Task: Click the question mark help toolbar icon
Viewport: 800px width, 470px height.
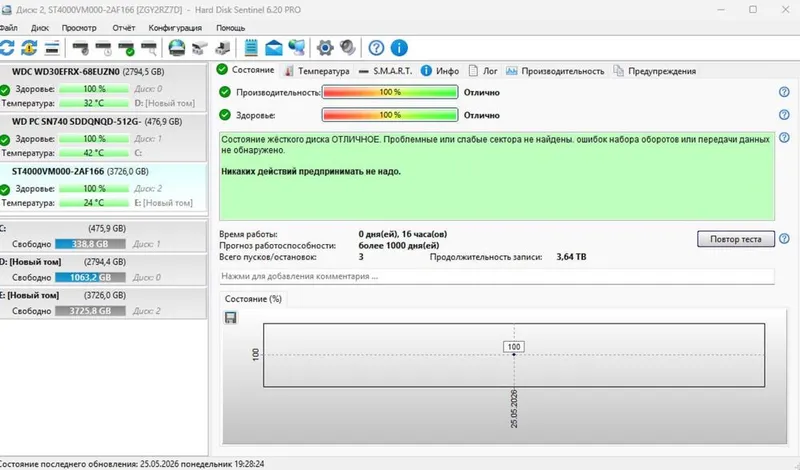Action: pyautogui.click(x=376, y=48)
